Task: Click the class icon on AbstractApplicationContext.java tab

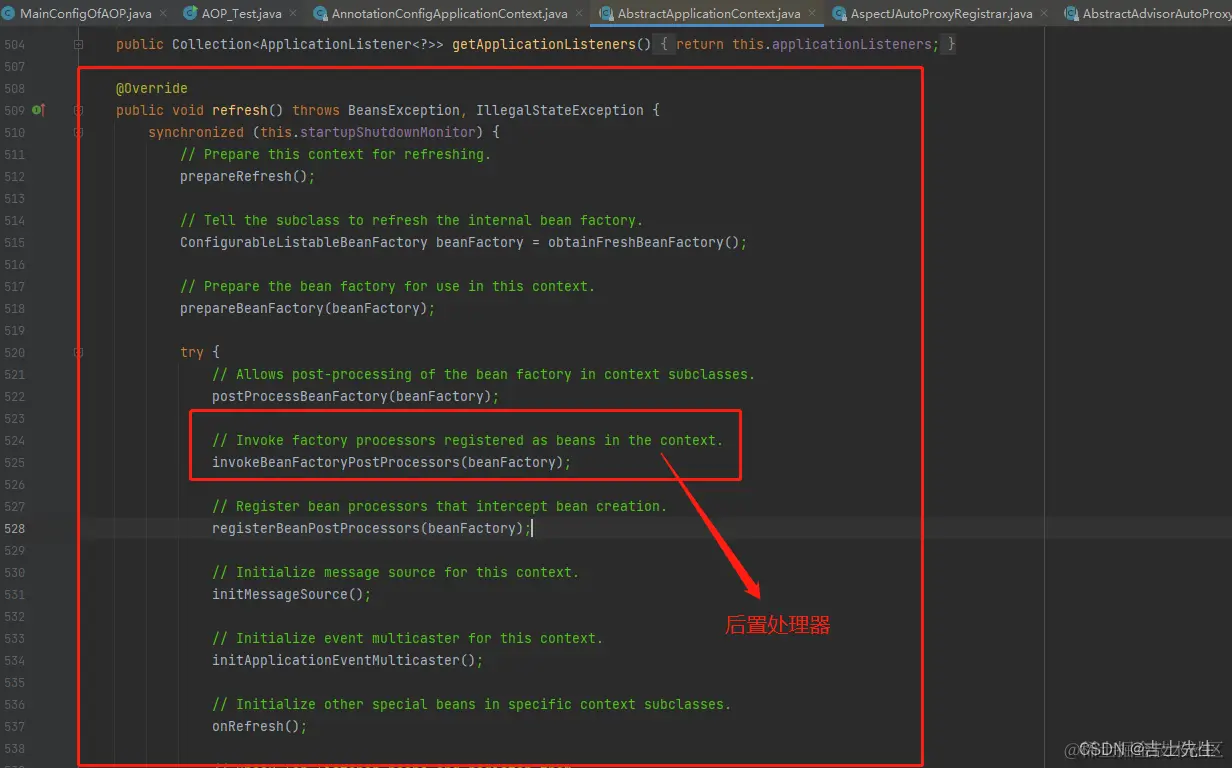Action: point(606,14)
